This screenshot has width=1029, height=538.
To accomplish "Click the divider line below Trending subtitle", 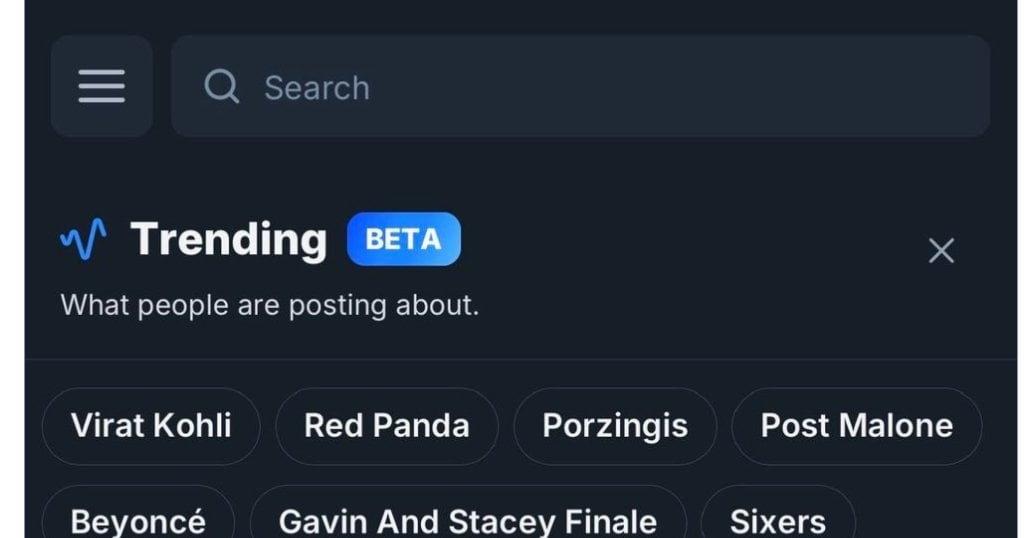I will coord(520,360).
